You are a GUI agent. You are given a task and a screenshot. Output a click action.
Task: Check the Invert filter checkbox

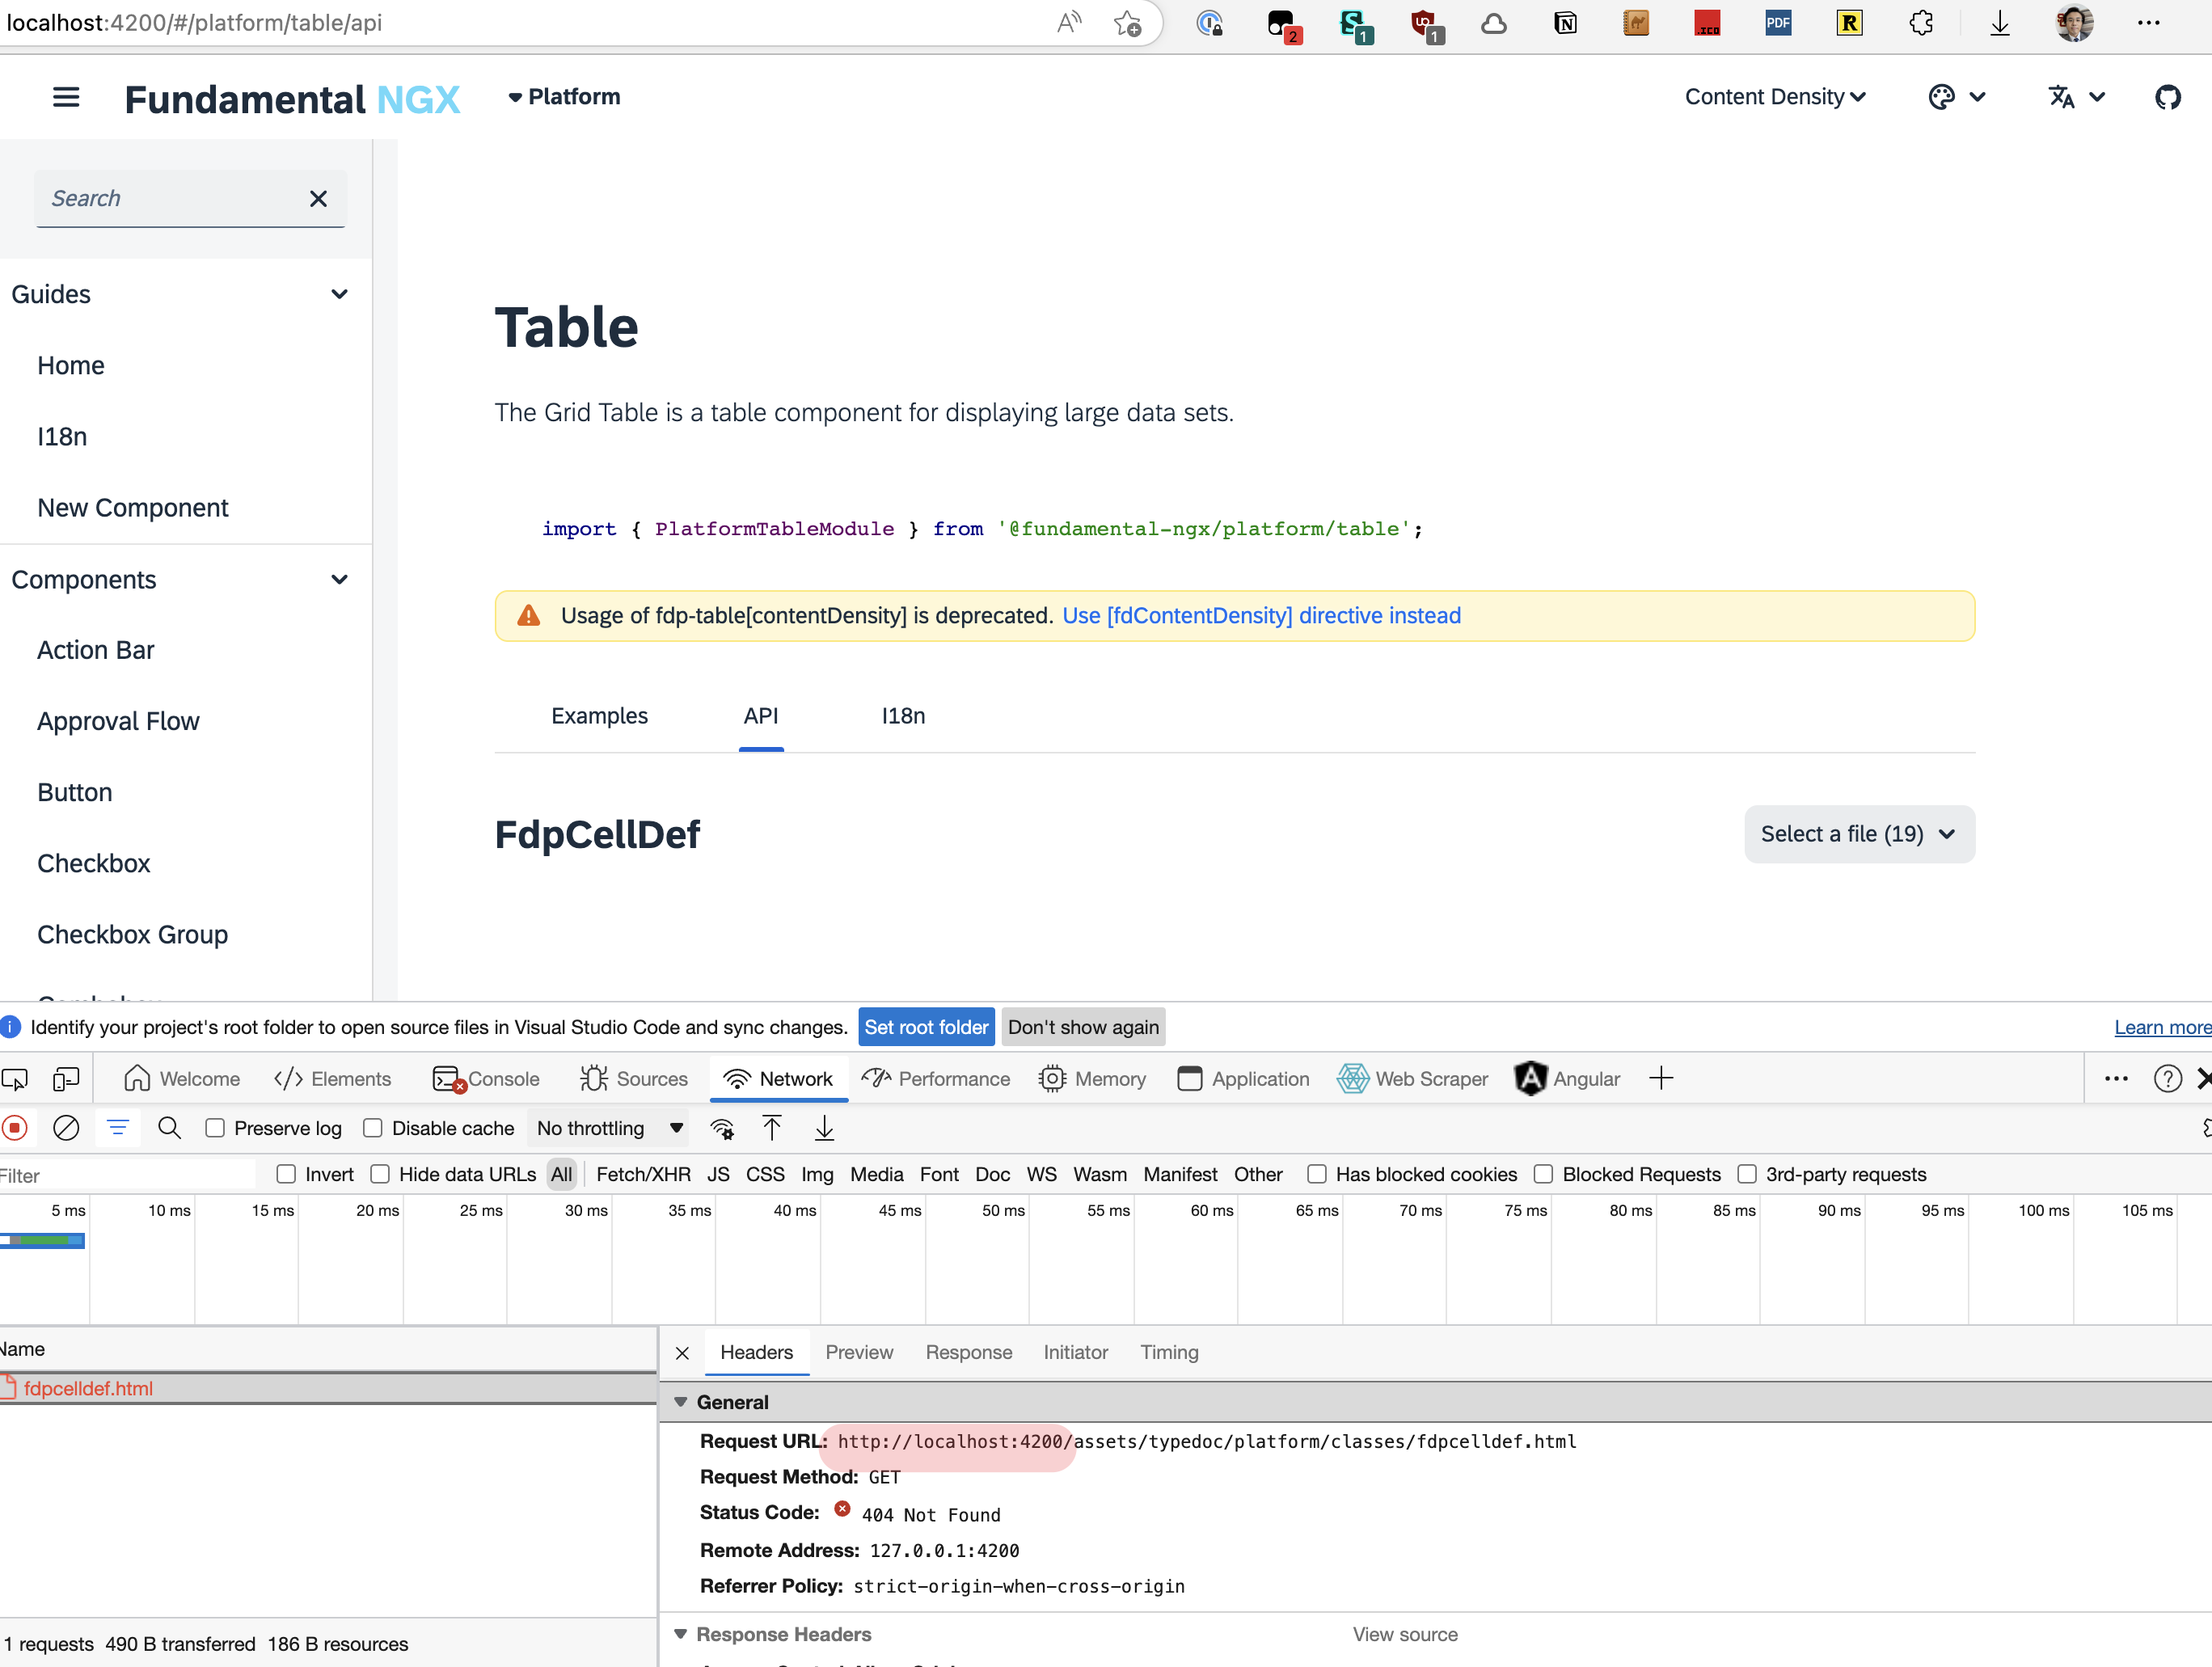[286, 1174]
